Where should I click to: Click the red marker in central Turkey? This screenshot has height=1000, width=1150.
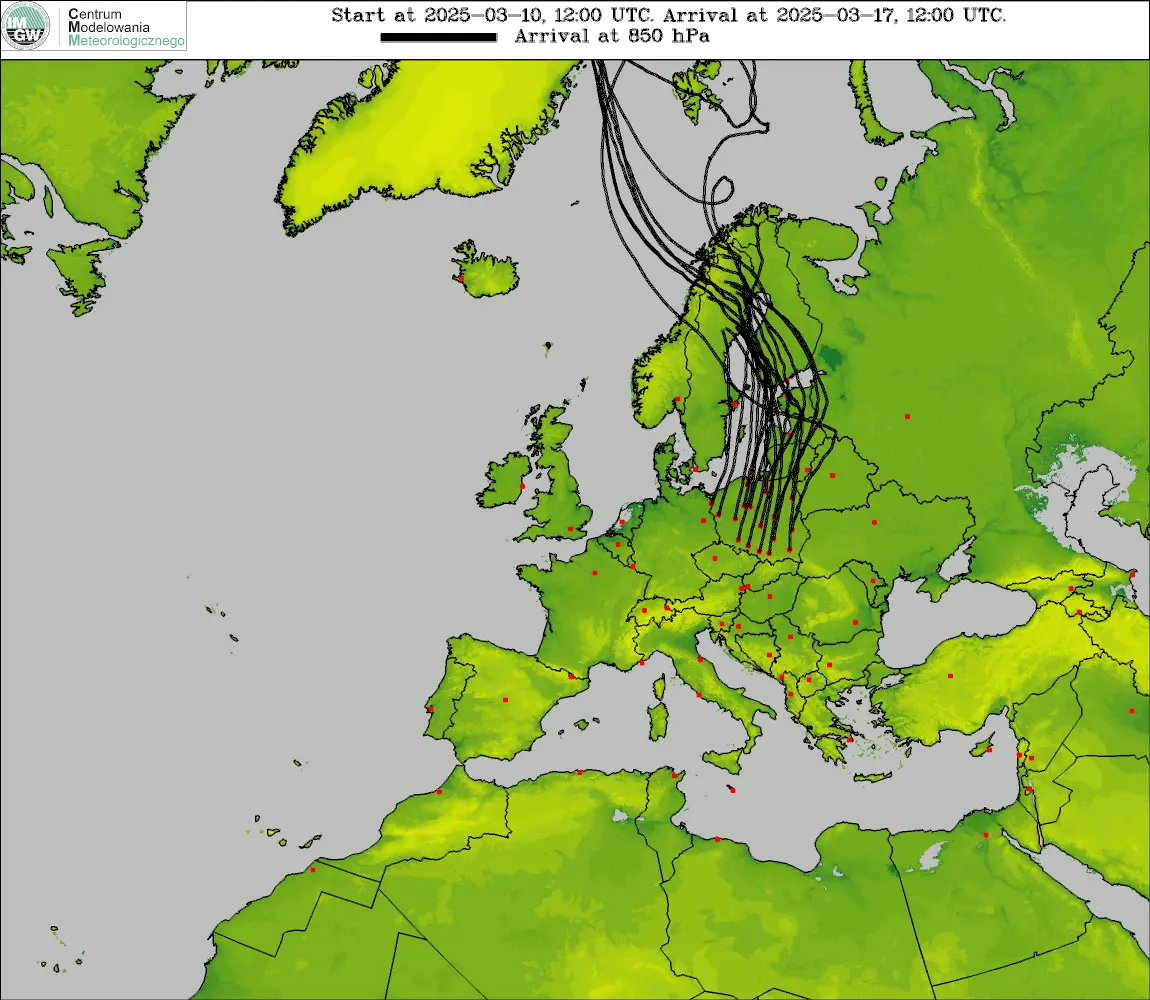pyautogui.click(x=951, y=676)
